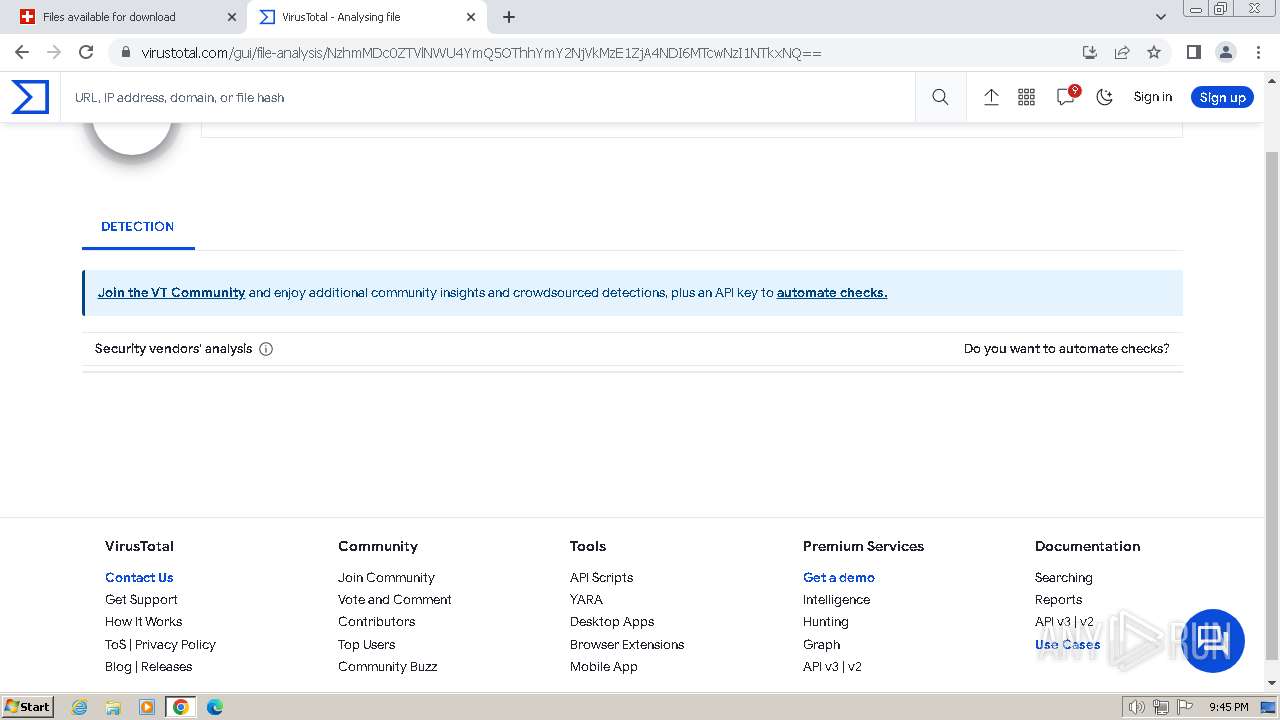Click install app icon in address bar
Image resolution: width=1280 pixels, height=720 pixels.
coord(1090,52)
